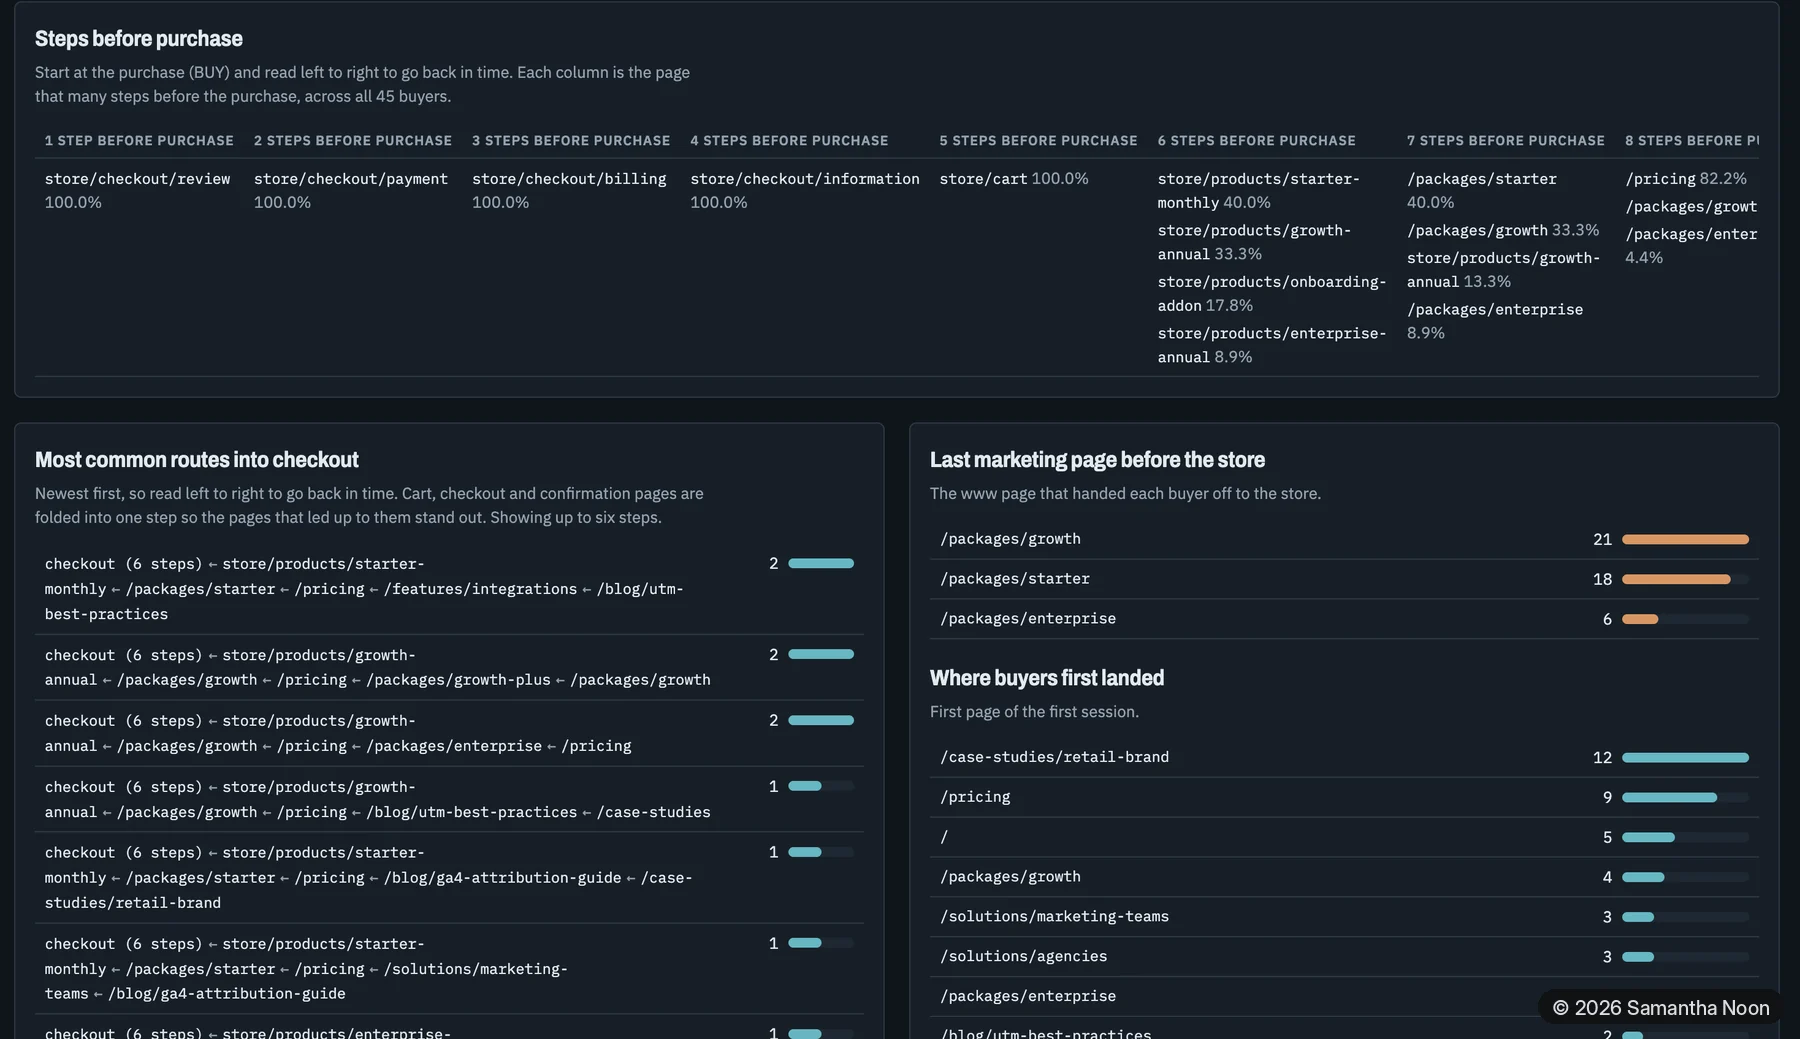This screenshot has height=1039, width=1800.
Task: Click the "6 STEPS BEFORE PURCHASE" column header
Action: tap(1257, 141)
